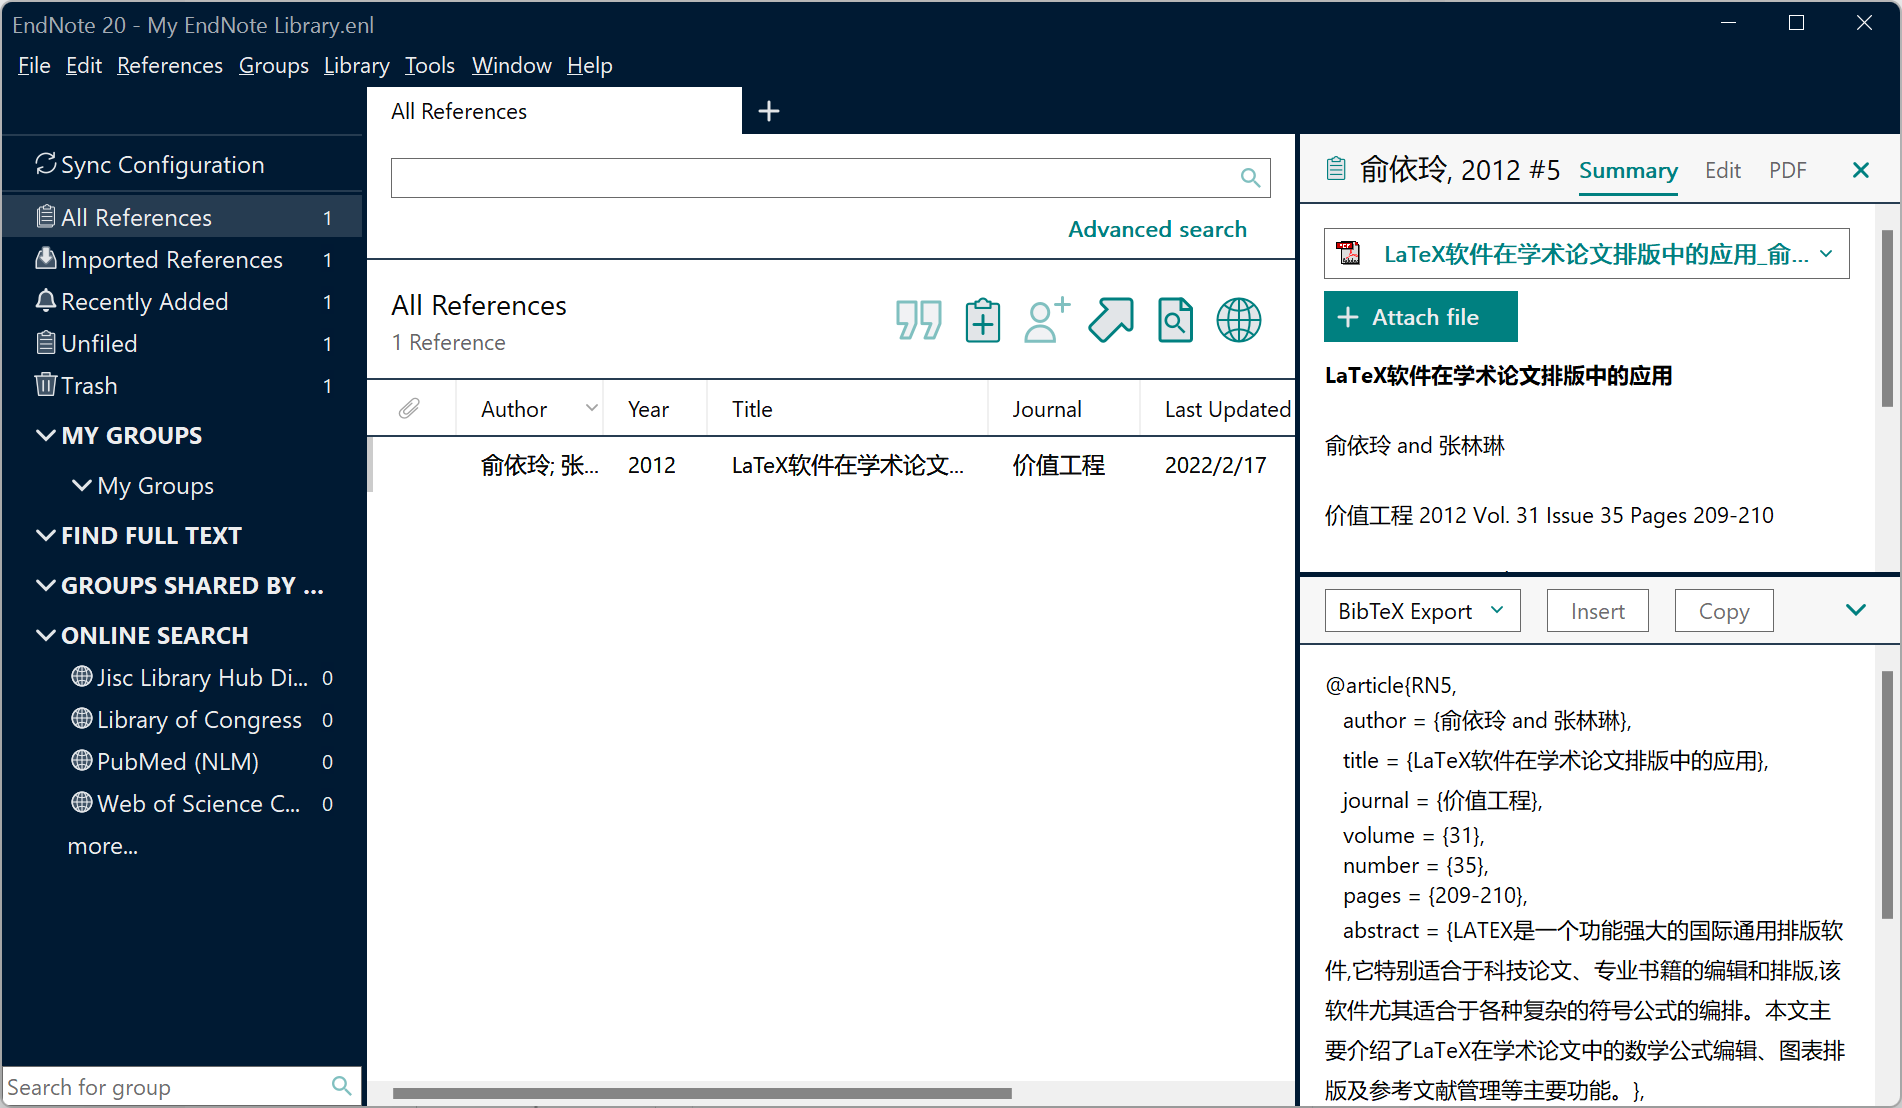Select the All References tab
This screenshot has height=1108, width=1902.
tap(555, 111)
